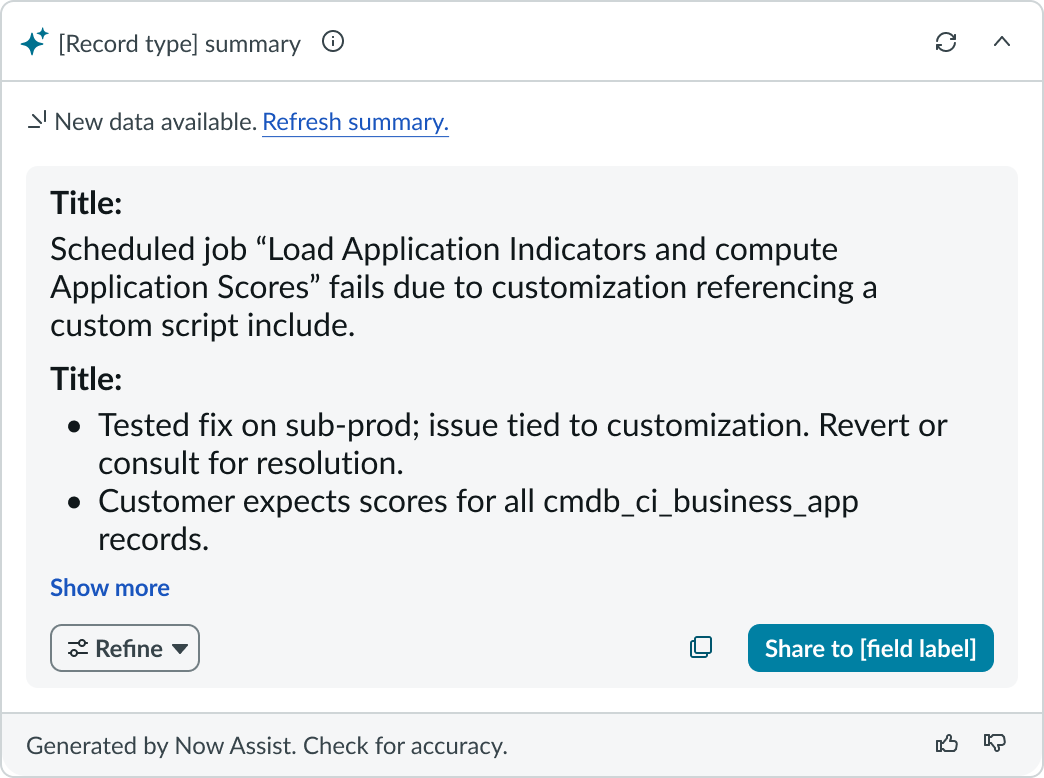Click the first Title heading above Scheduled job

tap(86, 204)
